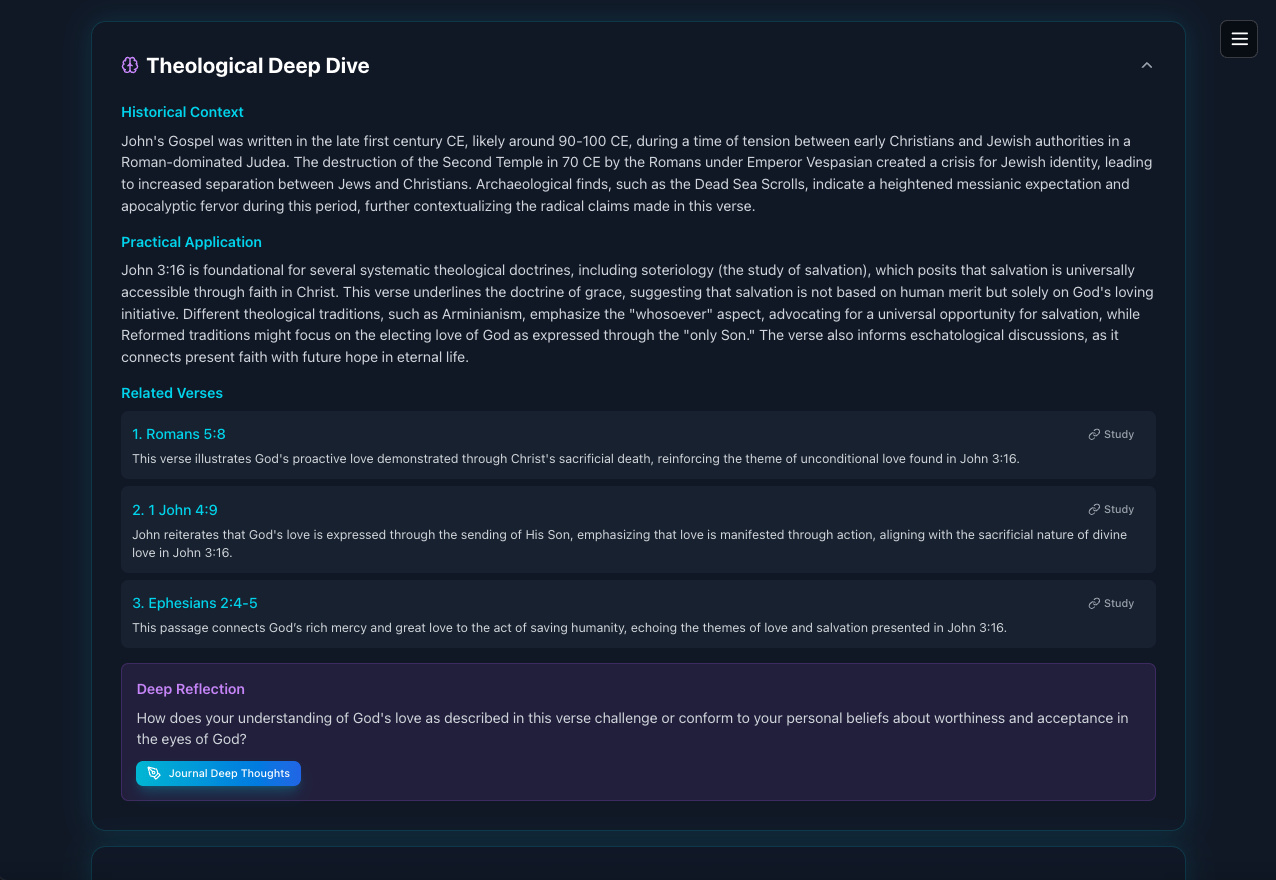Collapse the Theological Deep Dive section
1276x880 pixels.
(1147, 66)
